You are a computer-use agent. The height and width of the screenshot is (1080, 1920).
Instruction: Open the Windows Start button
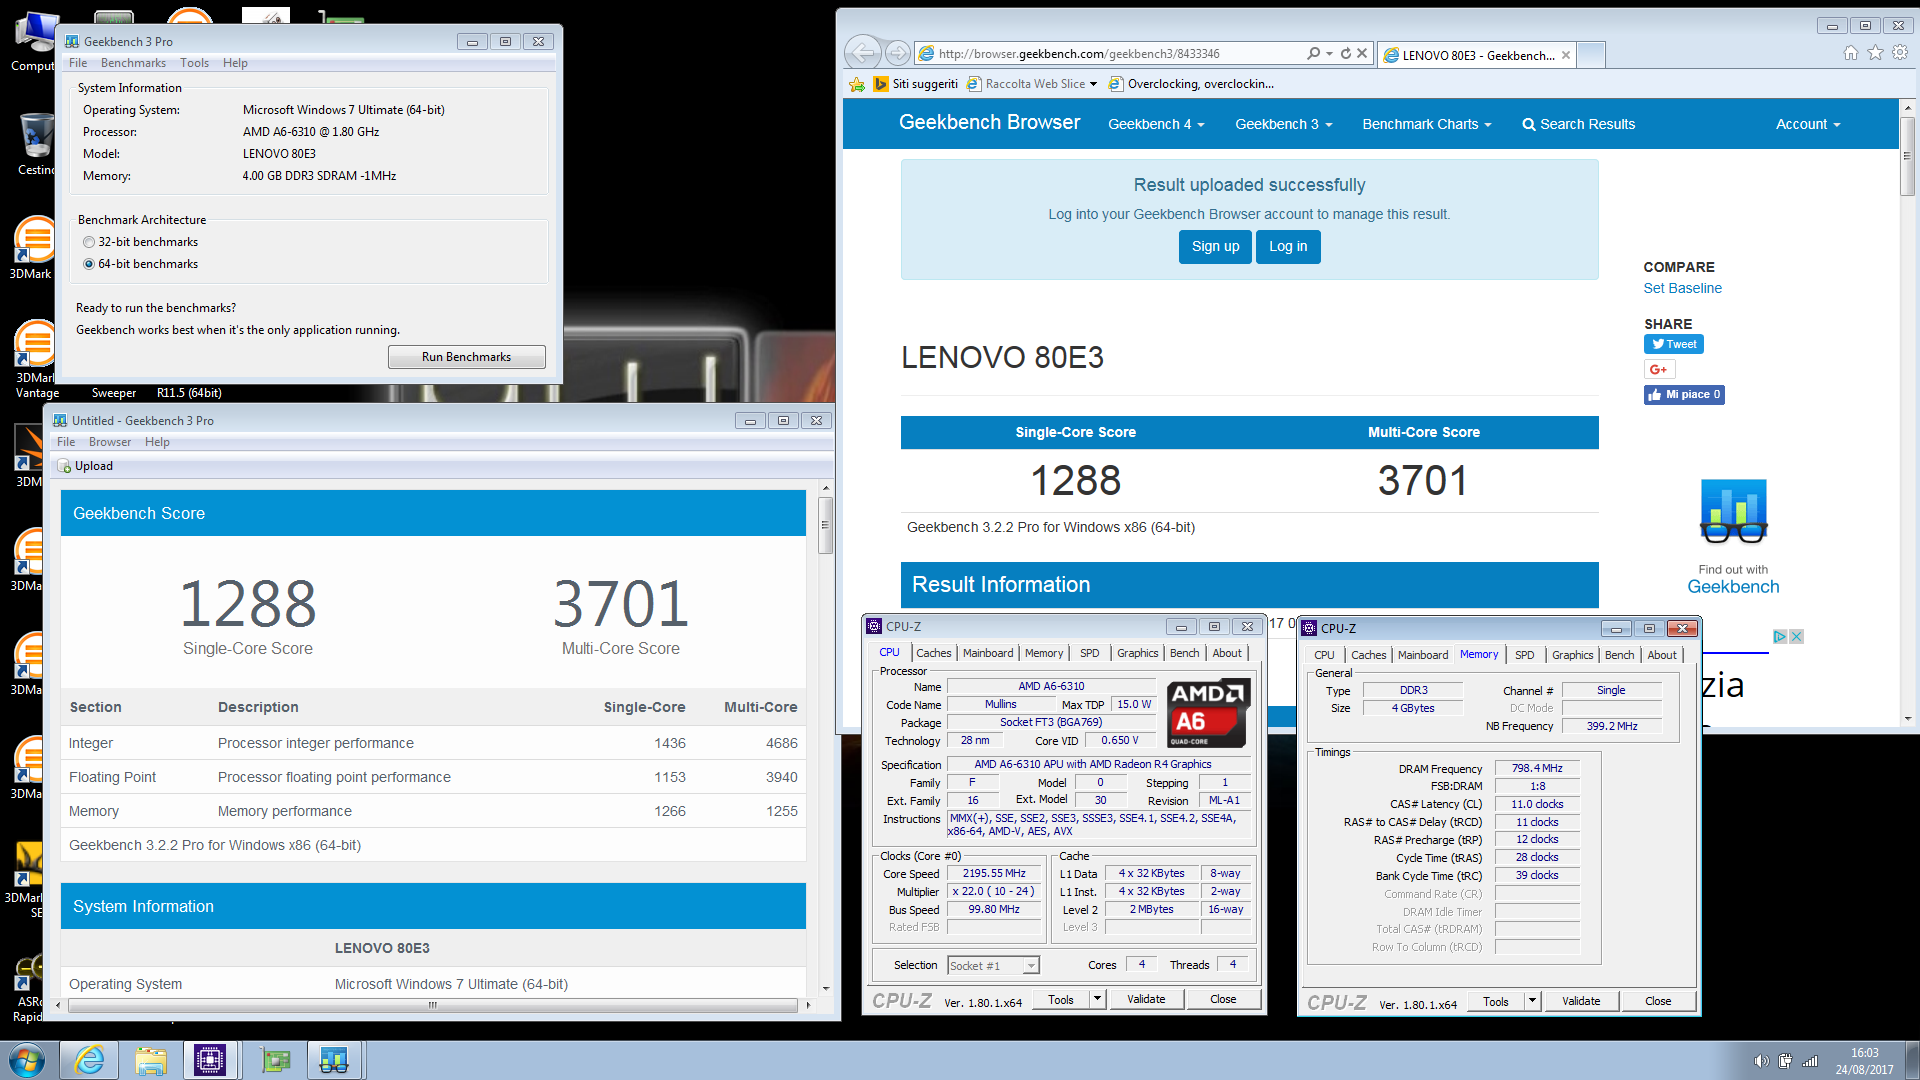click(27, 1060)
